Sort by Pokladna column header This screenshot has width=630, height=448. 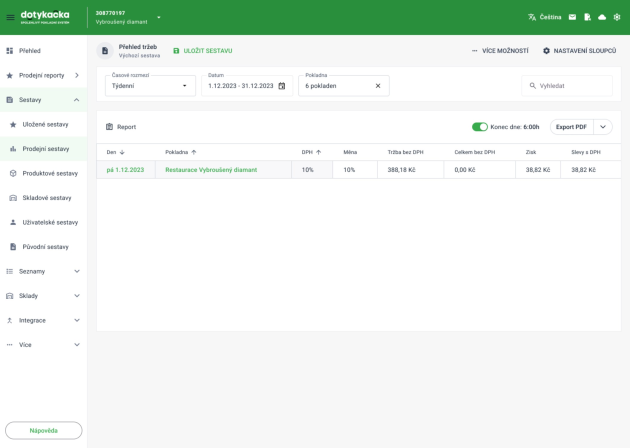click(x=181, y=152)
